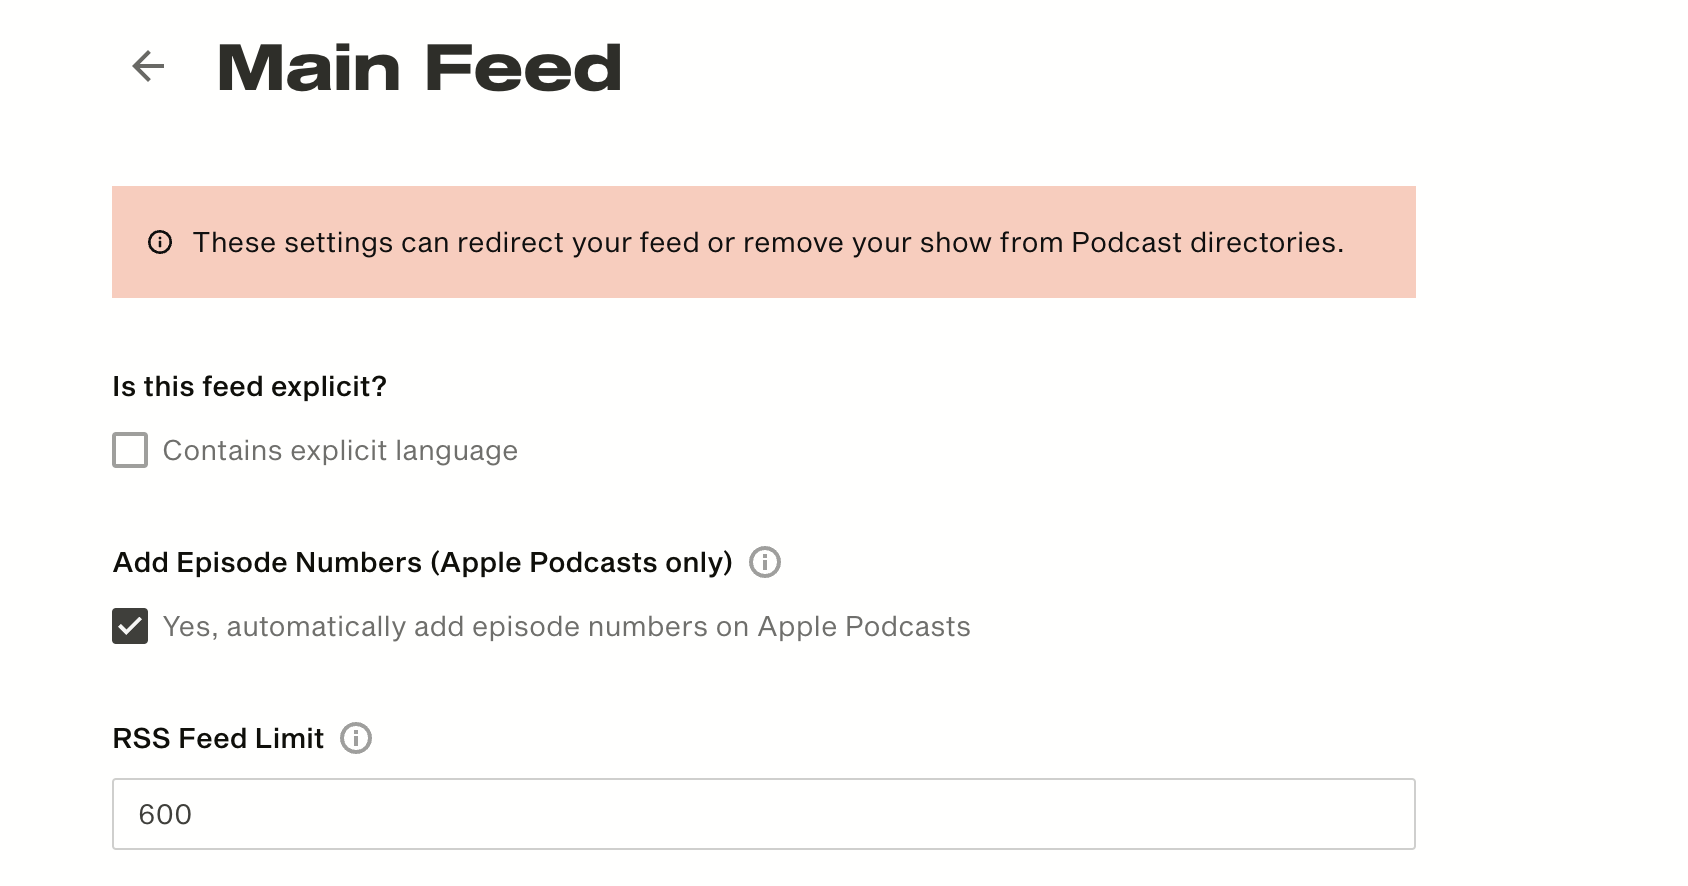Click the info icon in the warning banner
This screenshot has height=886, width=1688.
pyautogui.click(x=160, y=242)
